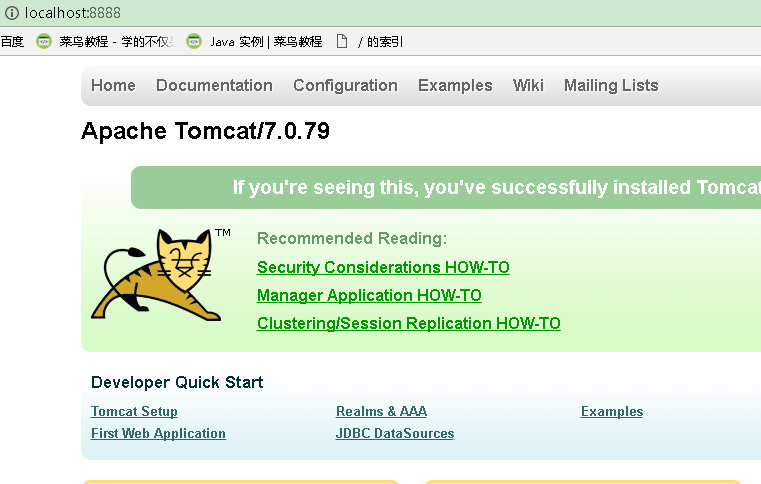Open Manager Application HOW-TO link
761x484 pixels.
click(x=369, y=295)
